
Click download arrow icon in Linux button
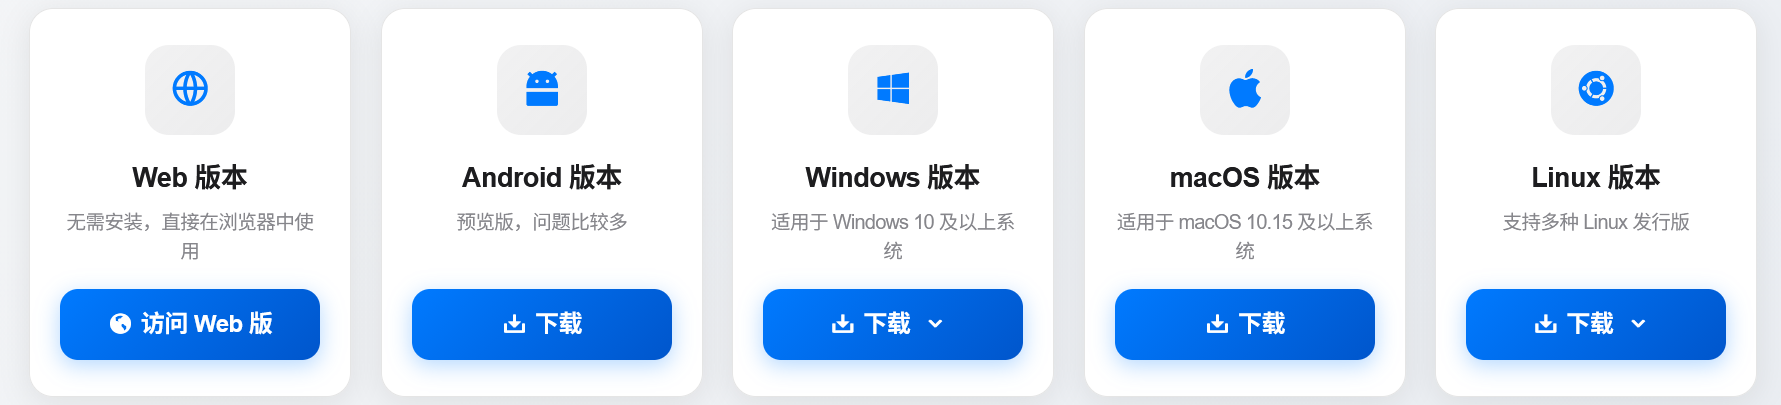click(1546, 324)
